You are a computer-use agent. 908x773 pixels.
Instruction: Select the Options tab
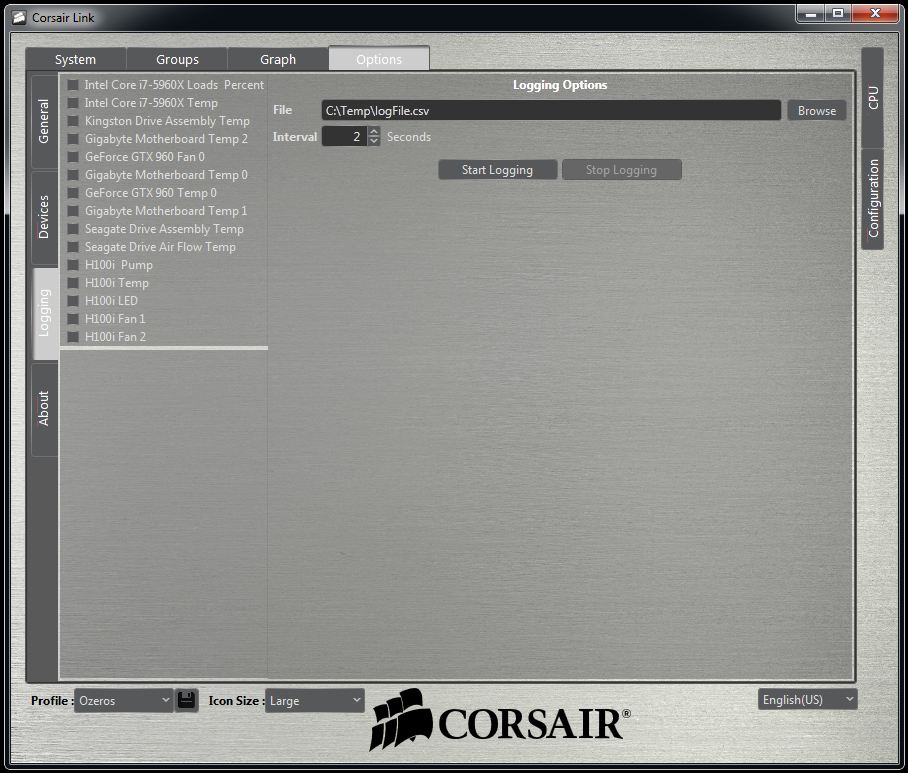(x=379, y=58)
